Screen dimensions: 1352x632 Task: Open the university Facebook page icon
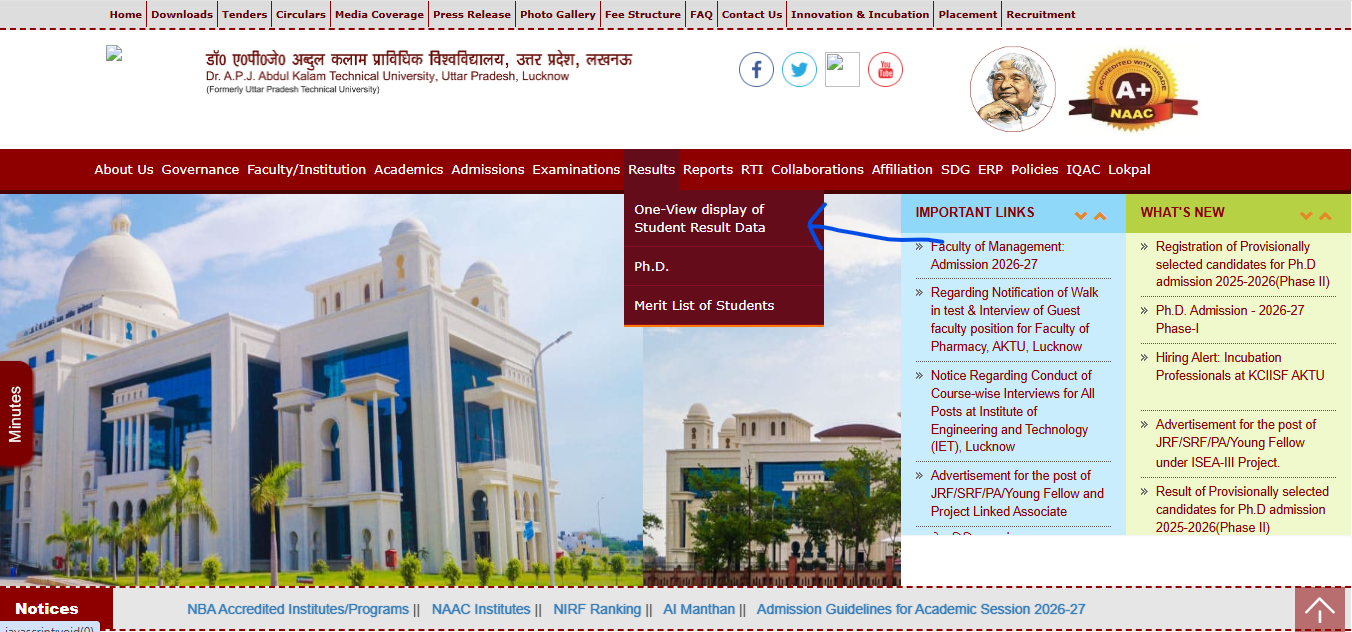pos(756,70)
